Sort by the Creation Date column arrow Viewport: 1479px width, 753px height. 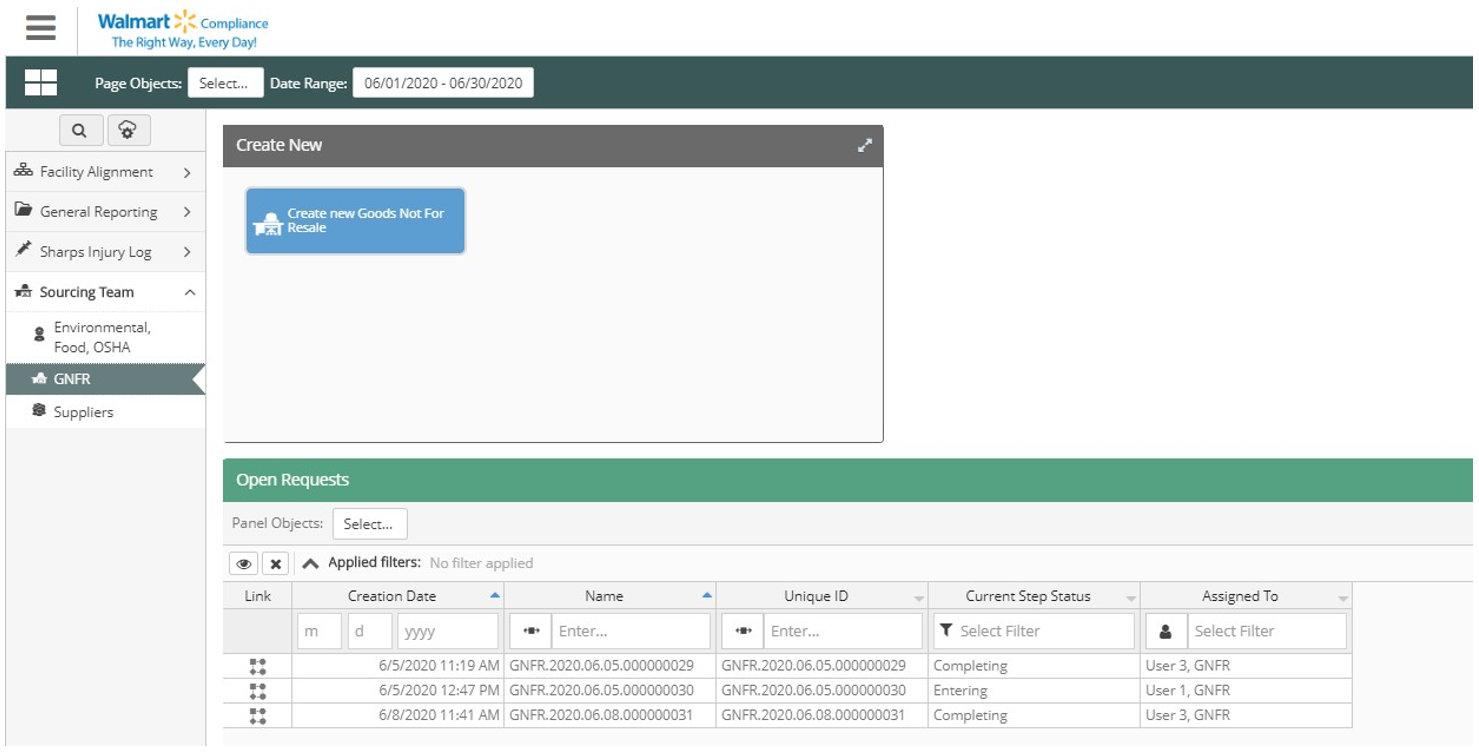(495, 595)
